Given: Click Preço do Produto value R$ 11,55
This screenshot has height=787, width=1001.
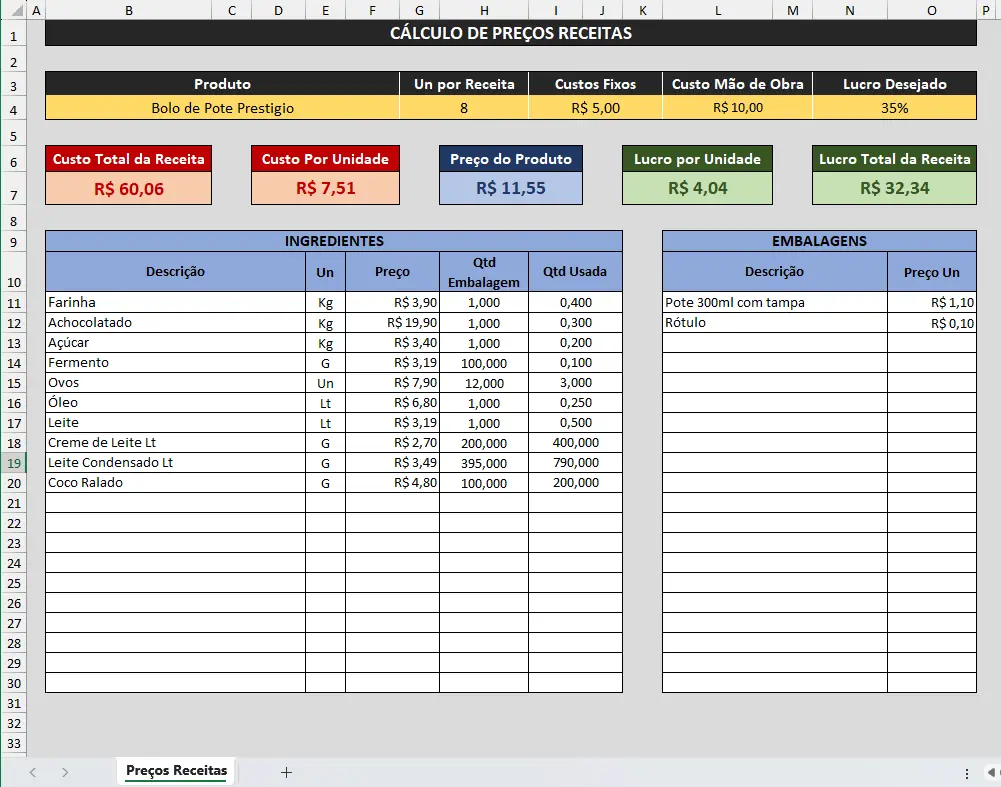Looking at the screenshot, I should point(511,188).
